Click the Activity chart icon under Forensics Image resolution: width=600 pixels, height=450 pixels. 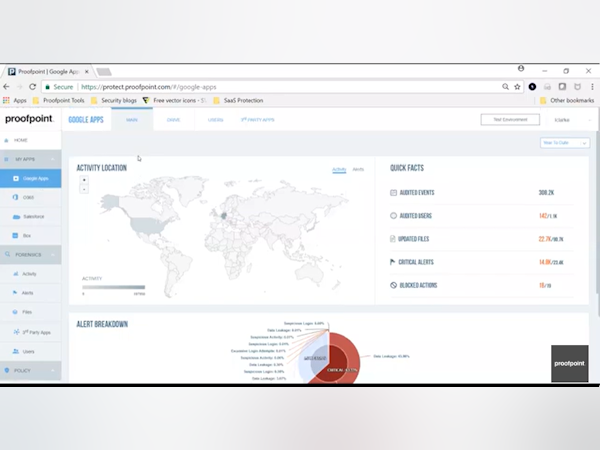(16, 274)
